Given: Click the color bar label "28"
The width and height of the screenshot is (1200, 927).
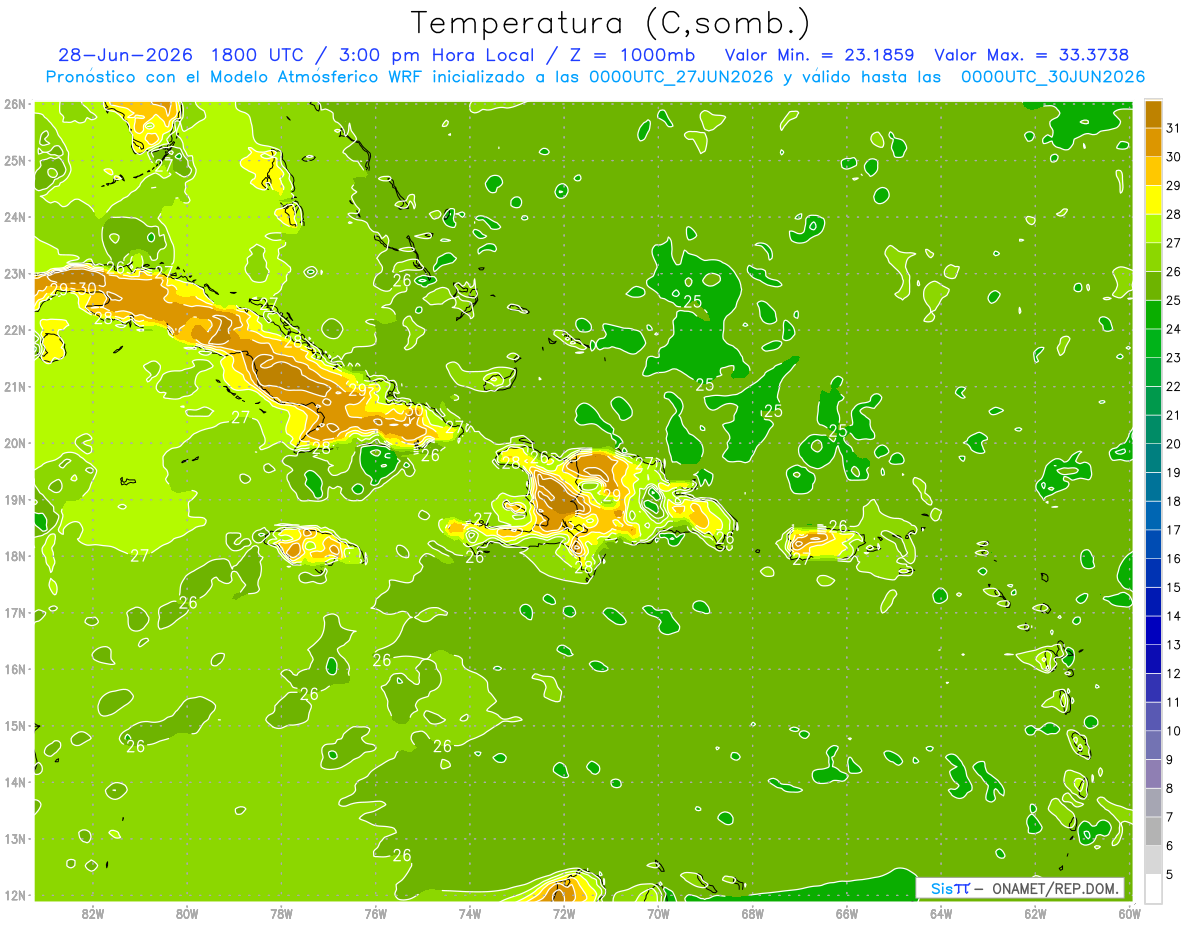Looking at the screenshot, I should pos(1173,214).
